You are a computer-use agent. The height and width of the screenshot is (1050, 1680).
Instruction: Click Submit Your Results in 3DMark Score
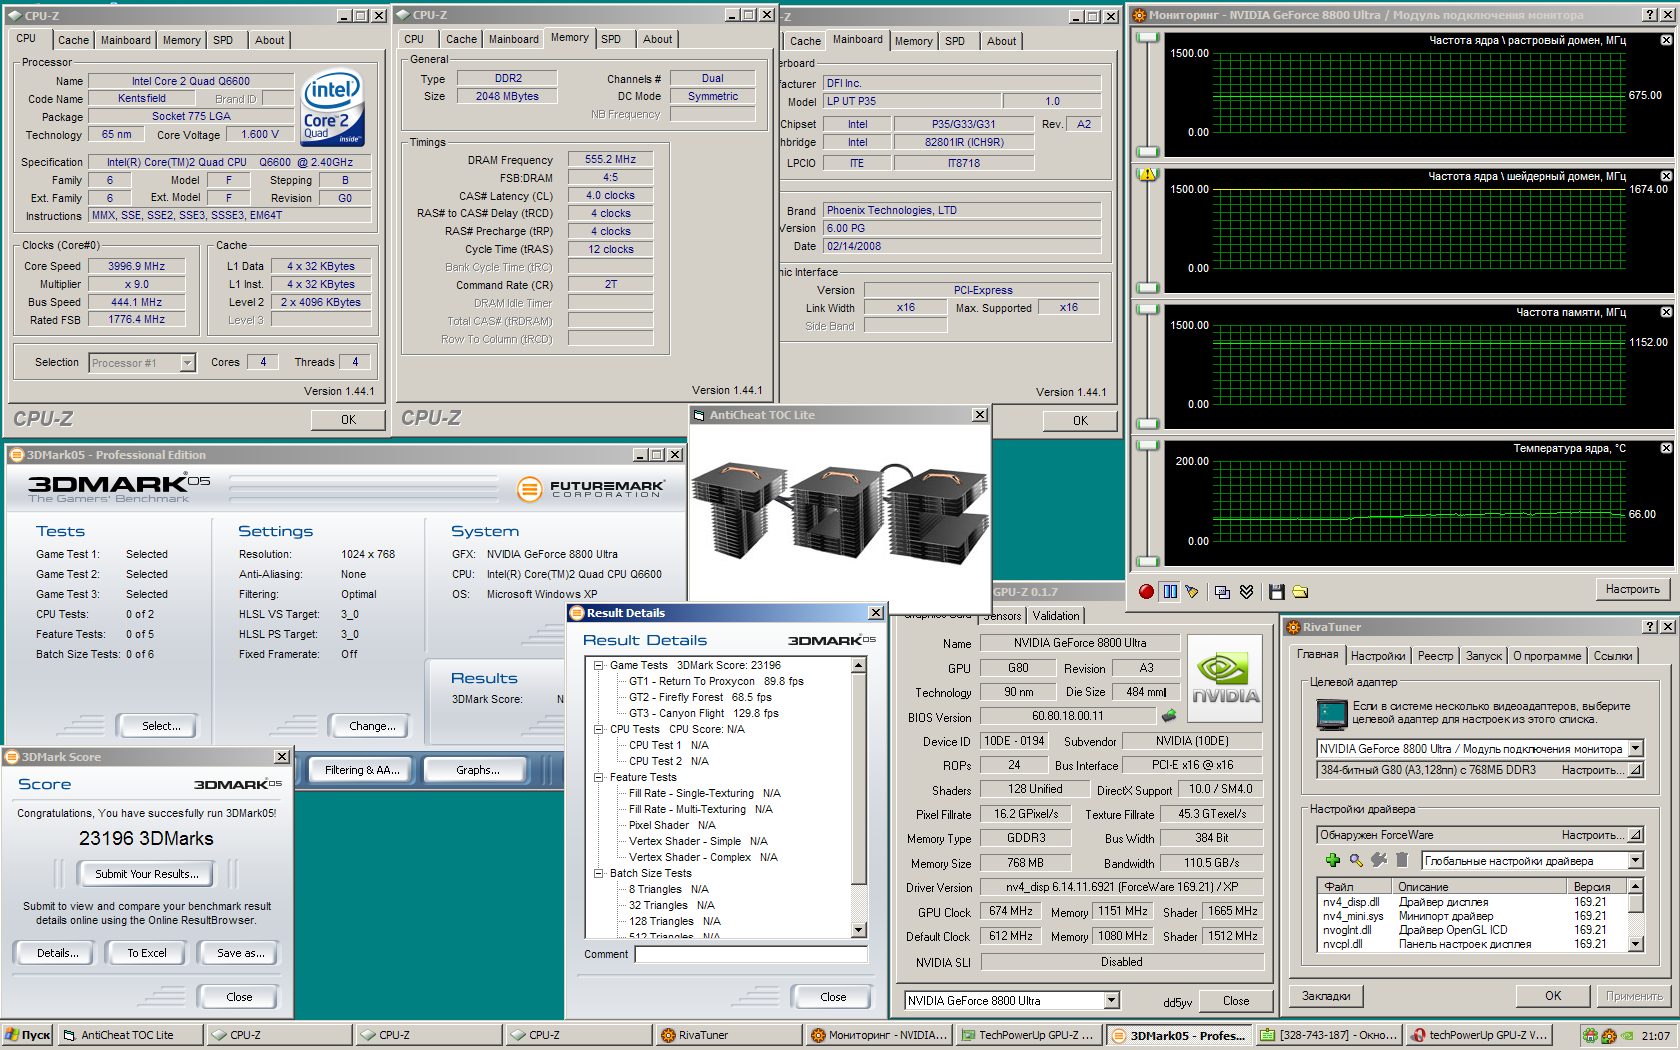147,874
